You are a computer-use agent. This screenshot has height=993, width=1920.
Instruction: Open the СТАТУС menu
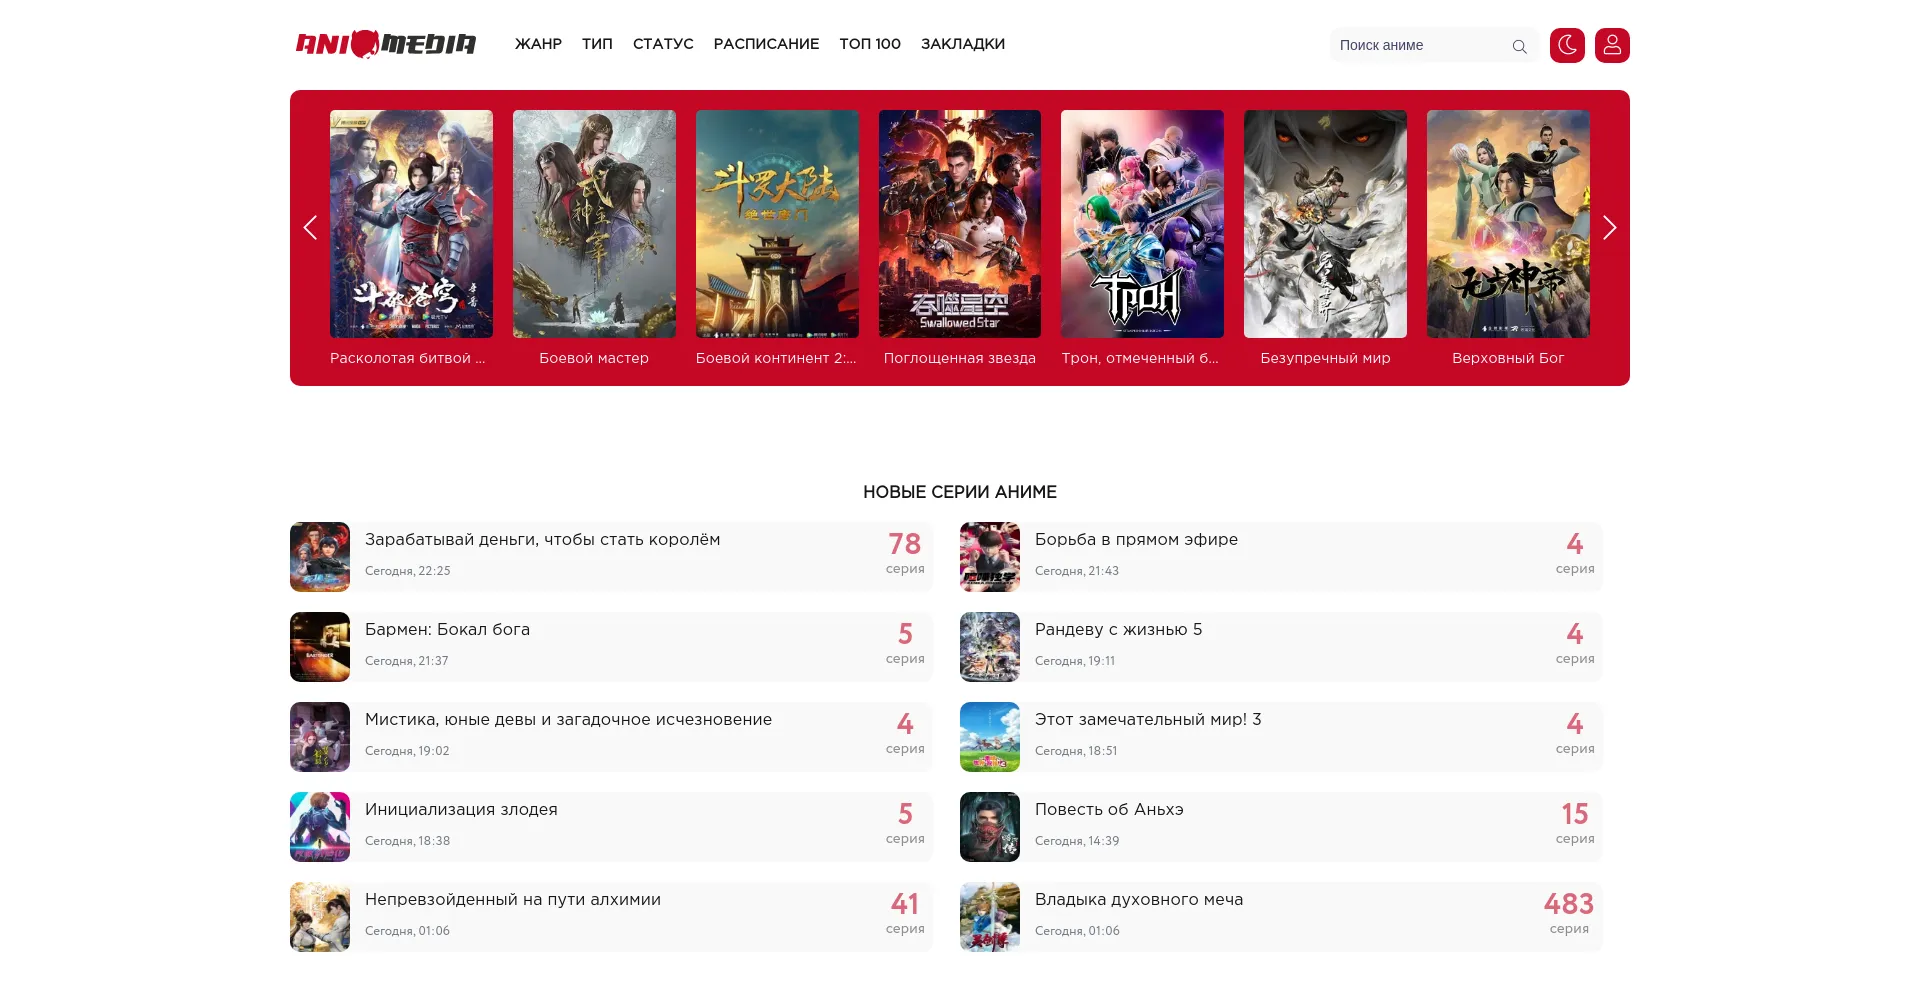click(663, 44)
